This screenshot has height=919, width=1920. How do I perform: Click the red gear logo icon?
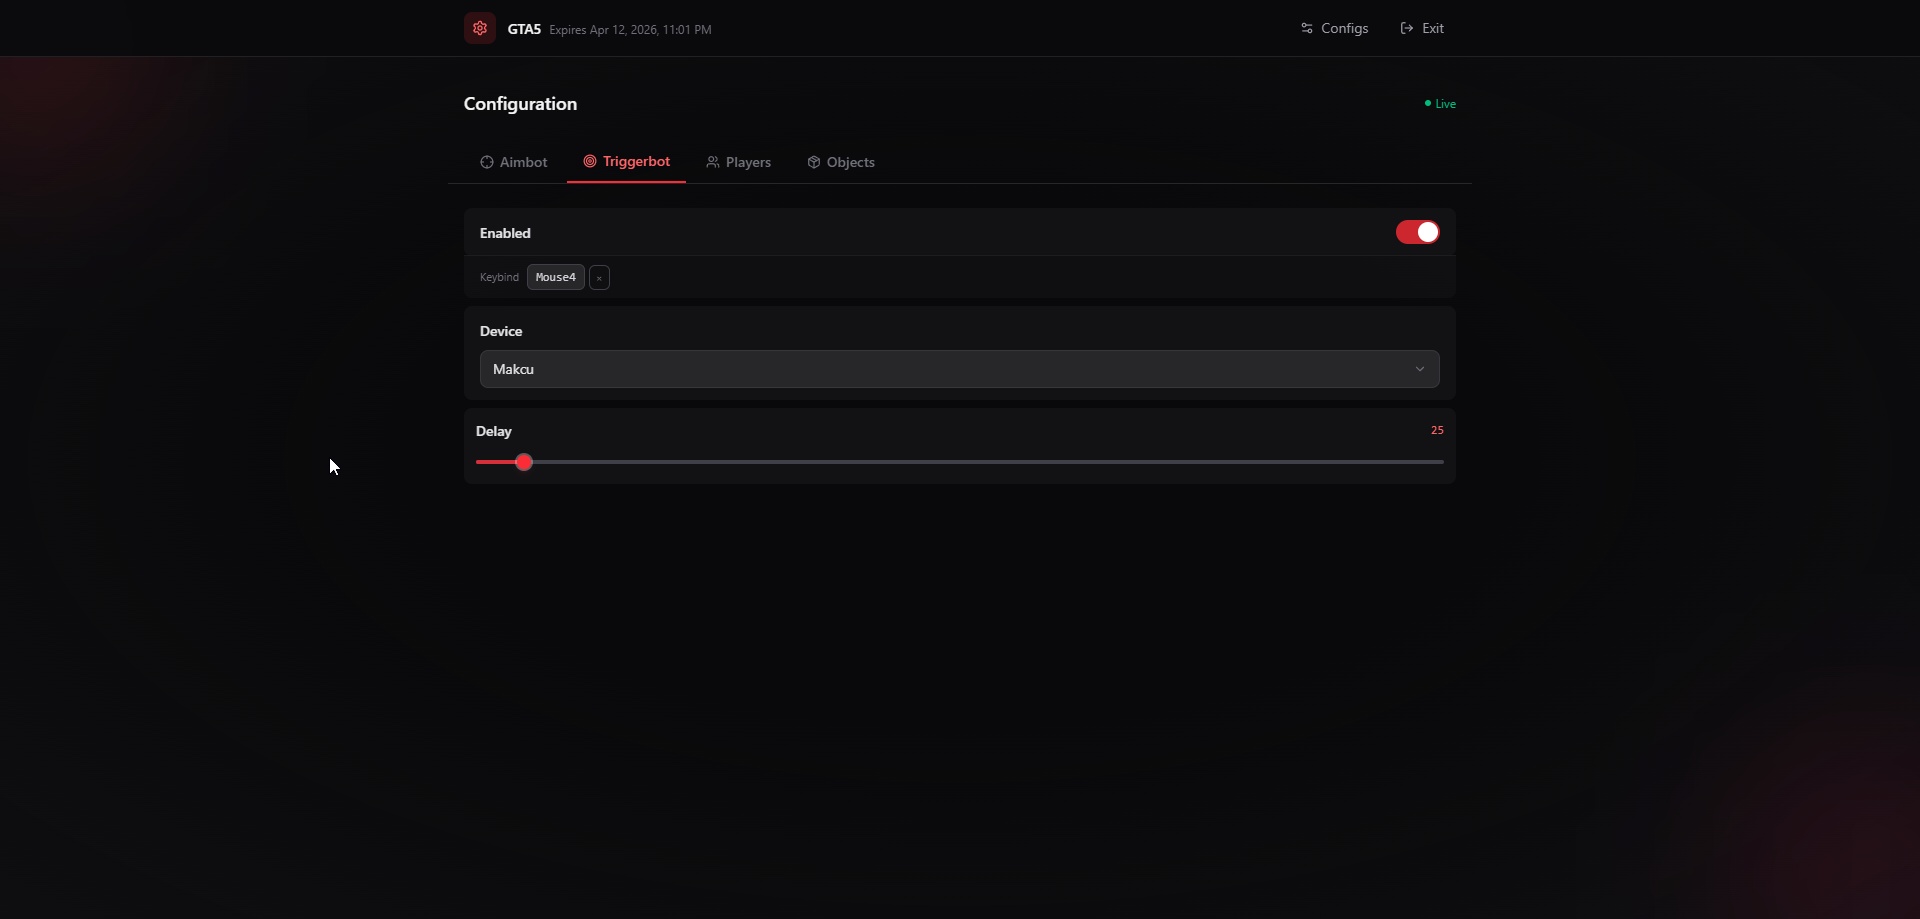(x=480, y=28)
